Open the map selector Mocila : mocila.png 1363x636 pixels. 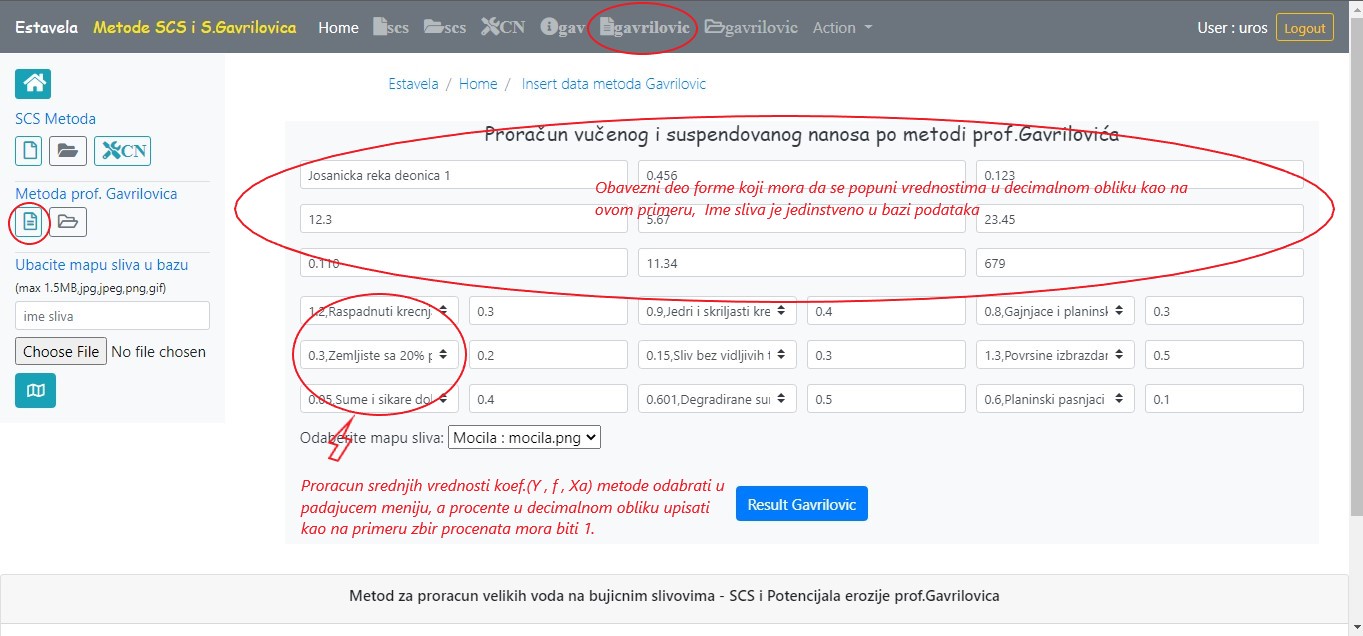click(524, 437)
